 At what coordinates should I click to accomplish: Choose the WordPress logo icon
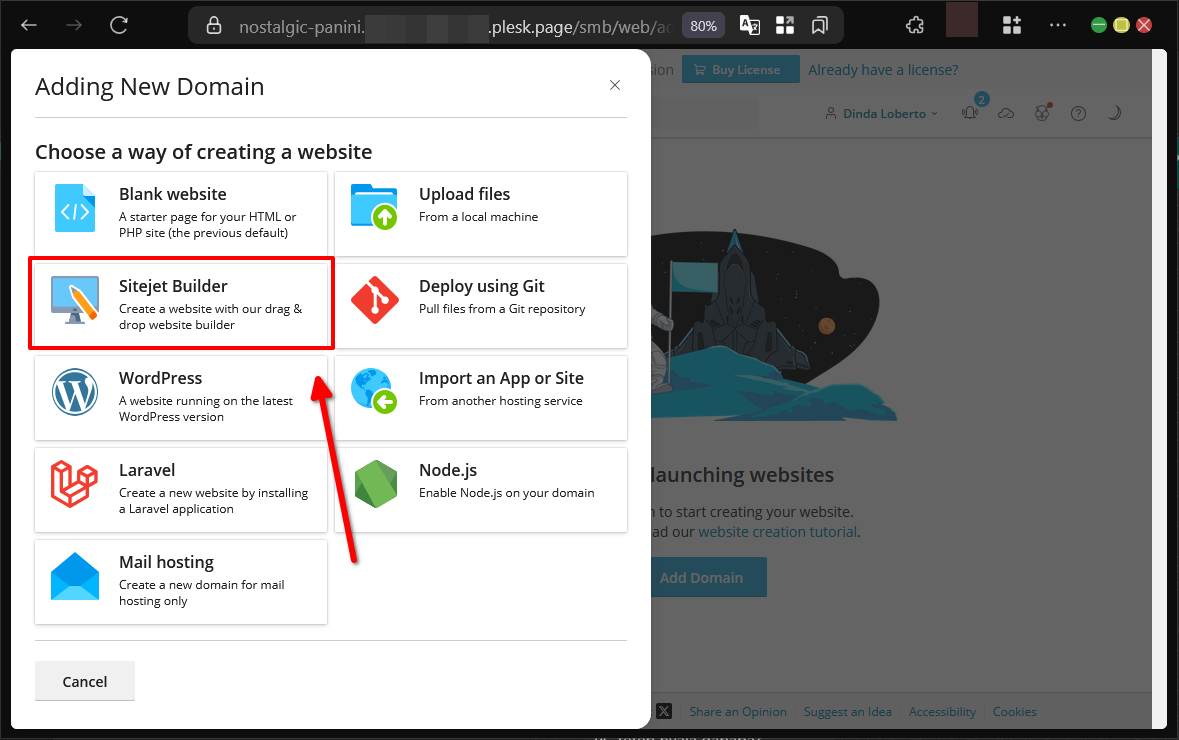coord(75,392)
